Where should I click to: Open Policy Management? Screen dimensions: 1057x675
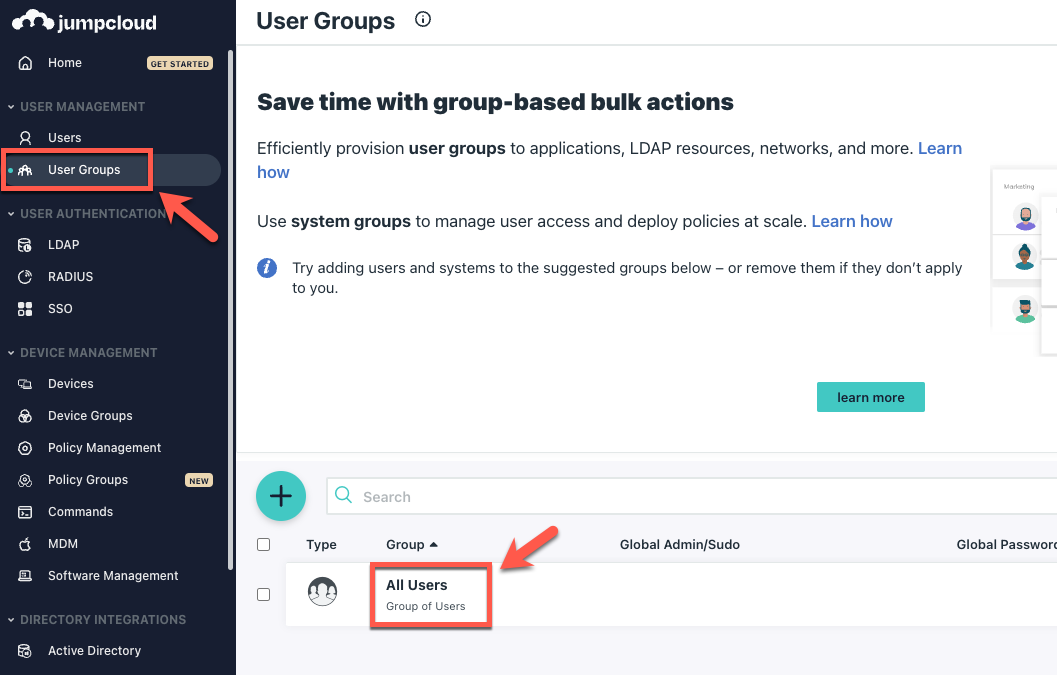[104, 448]
